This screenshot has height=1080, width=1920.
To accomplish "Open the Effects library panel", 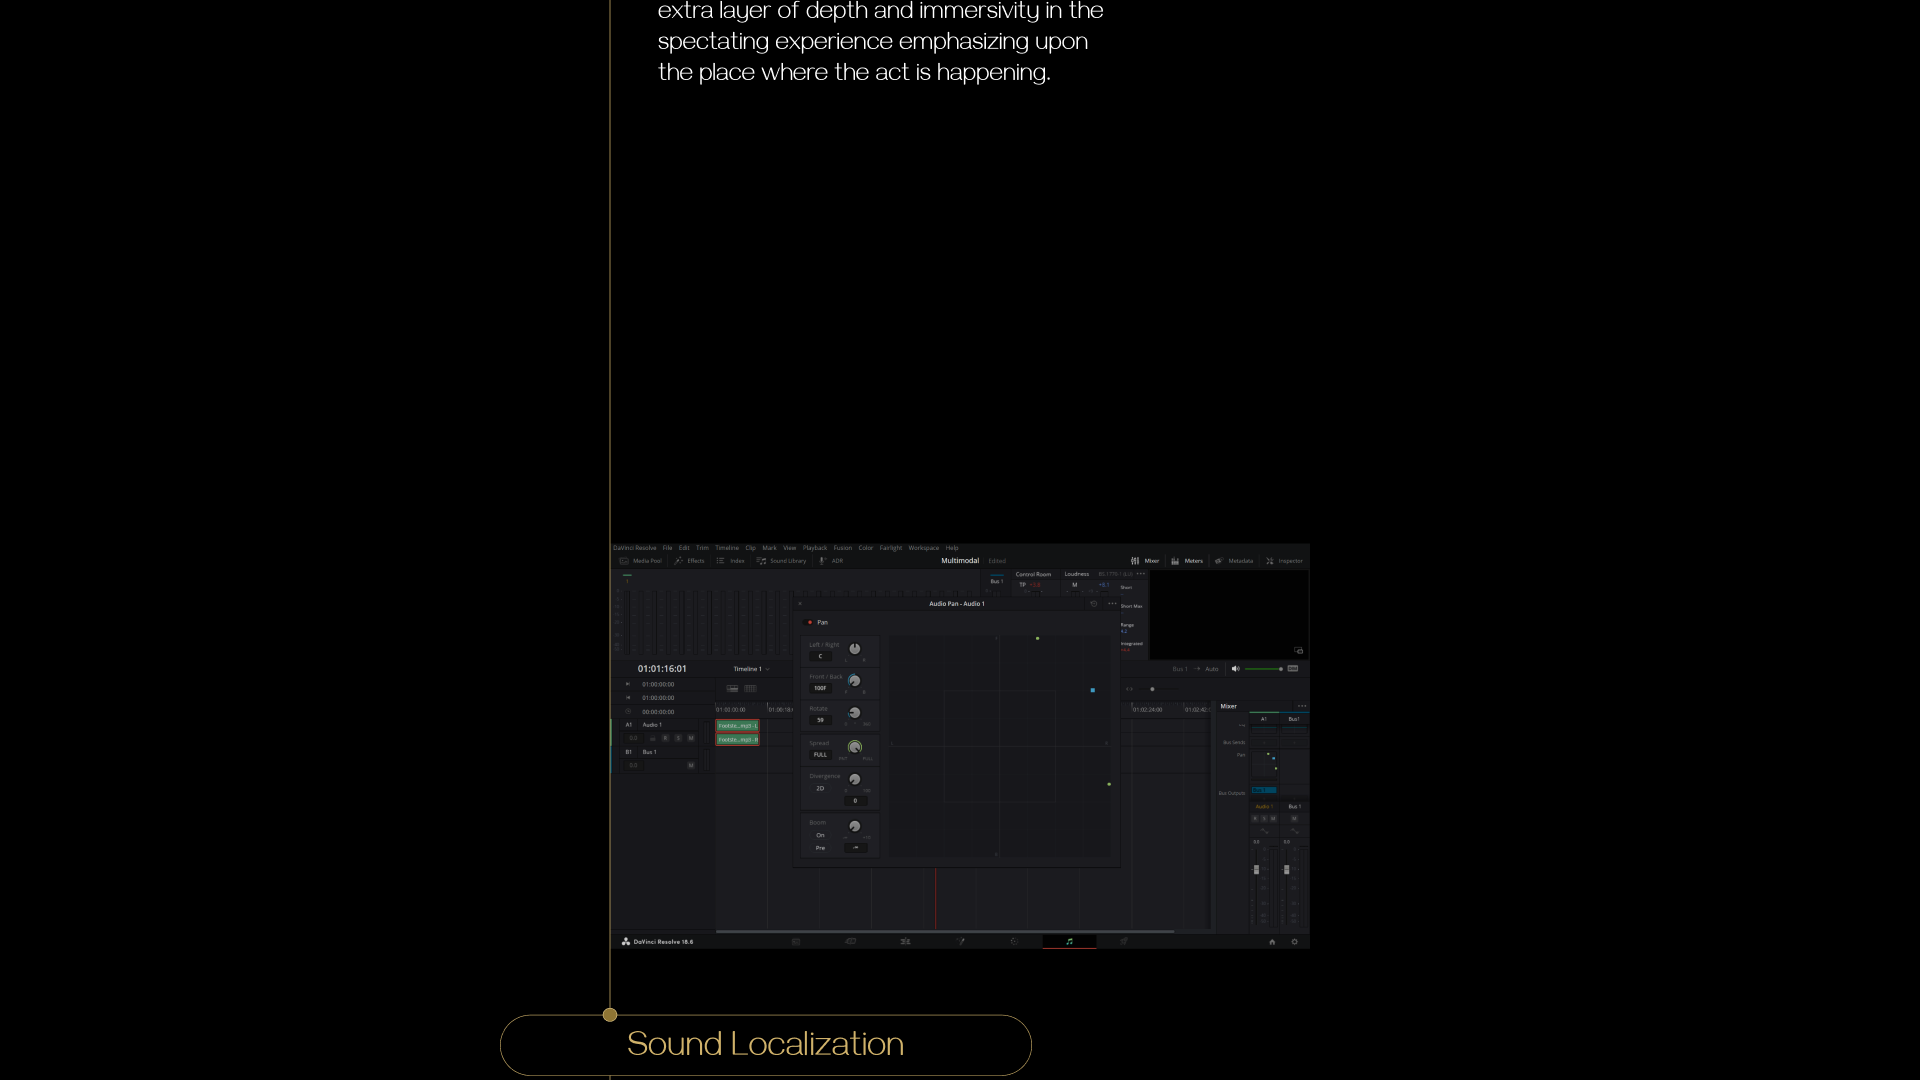I will pyautogui.click(x=690, y=561).
